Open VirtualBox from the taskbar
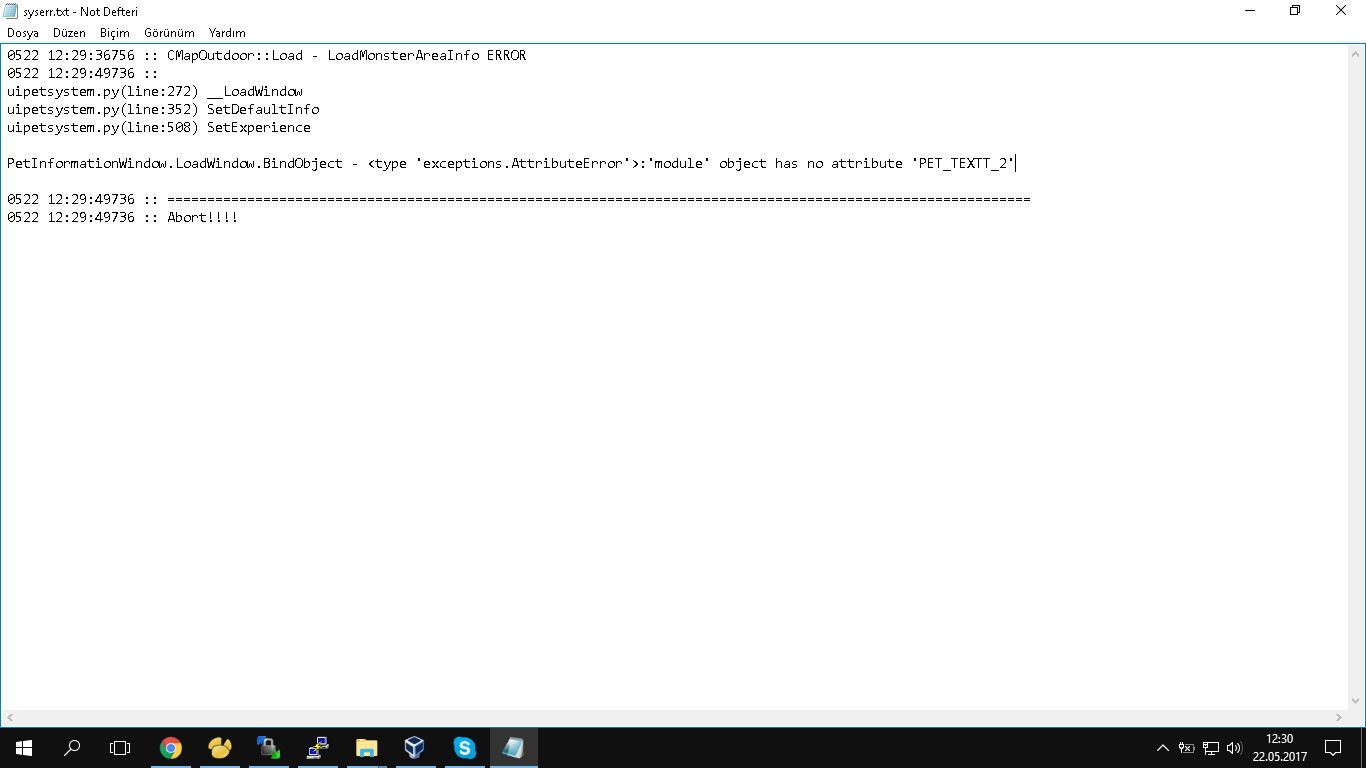 point(415,747)
